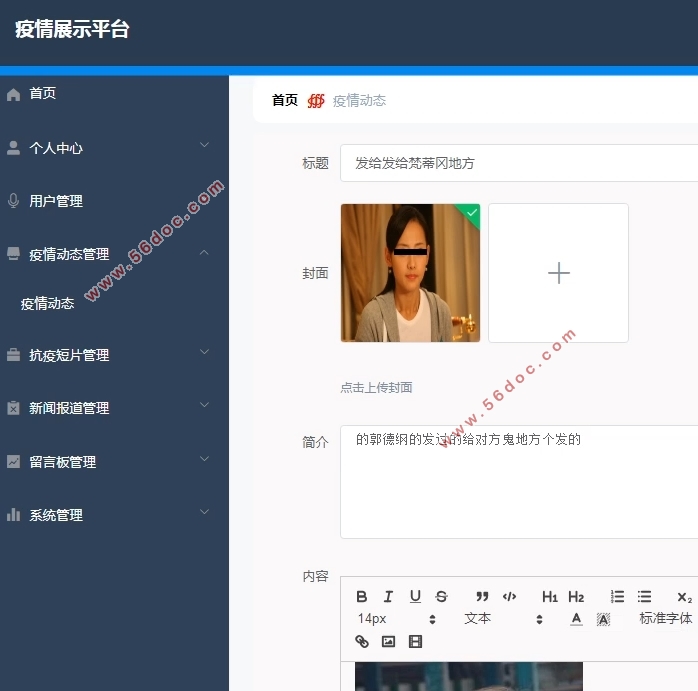Image resolution: width=698 pixels, height=691 pixels.
Task: Expand the 留言板管理 menu chevron
Action: point(204,459)
